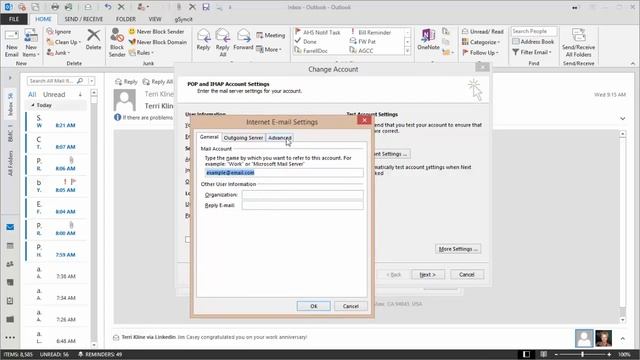Apply the FW Pat quick step
Viewport: 640px width, 360px height.
(363, 42)
